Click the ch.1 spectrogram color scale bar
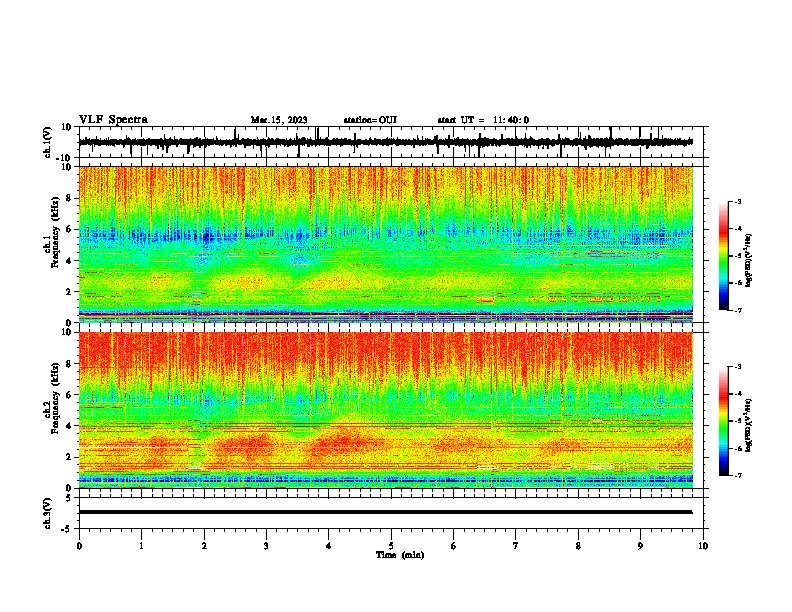This screenshot has width=792, height=612. [x=723, y=256]
